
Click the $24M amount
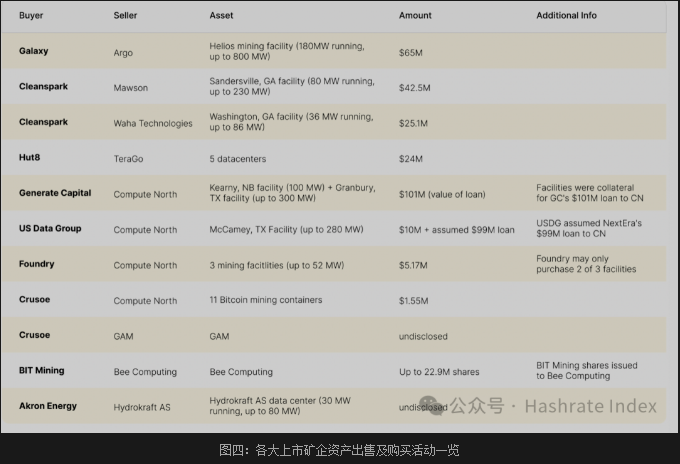click(411, 159)
